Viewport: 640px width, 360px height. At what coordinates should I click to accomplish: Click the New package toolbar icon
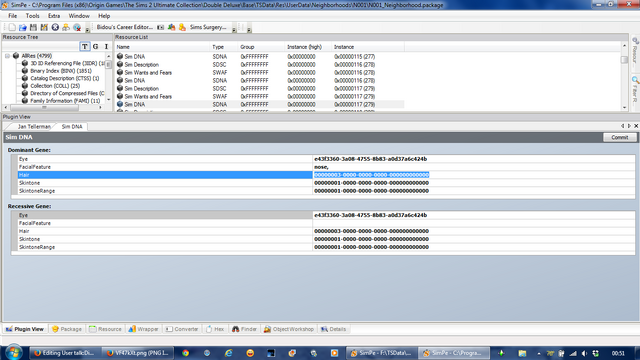[12, 27]
